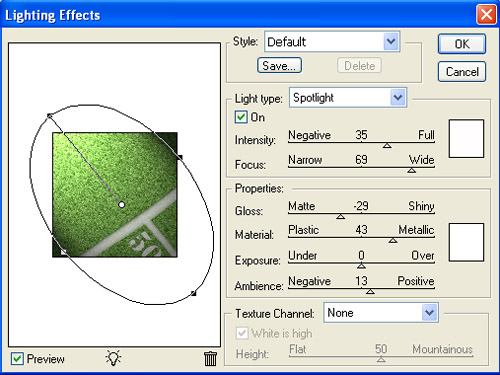
Task: Click the Material value 43
Action: point(361,229)
